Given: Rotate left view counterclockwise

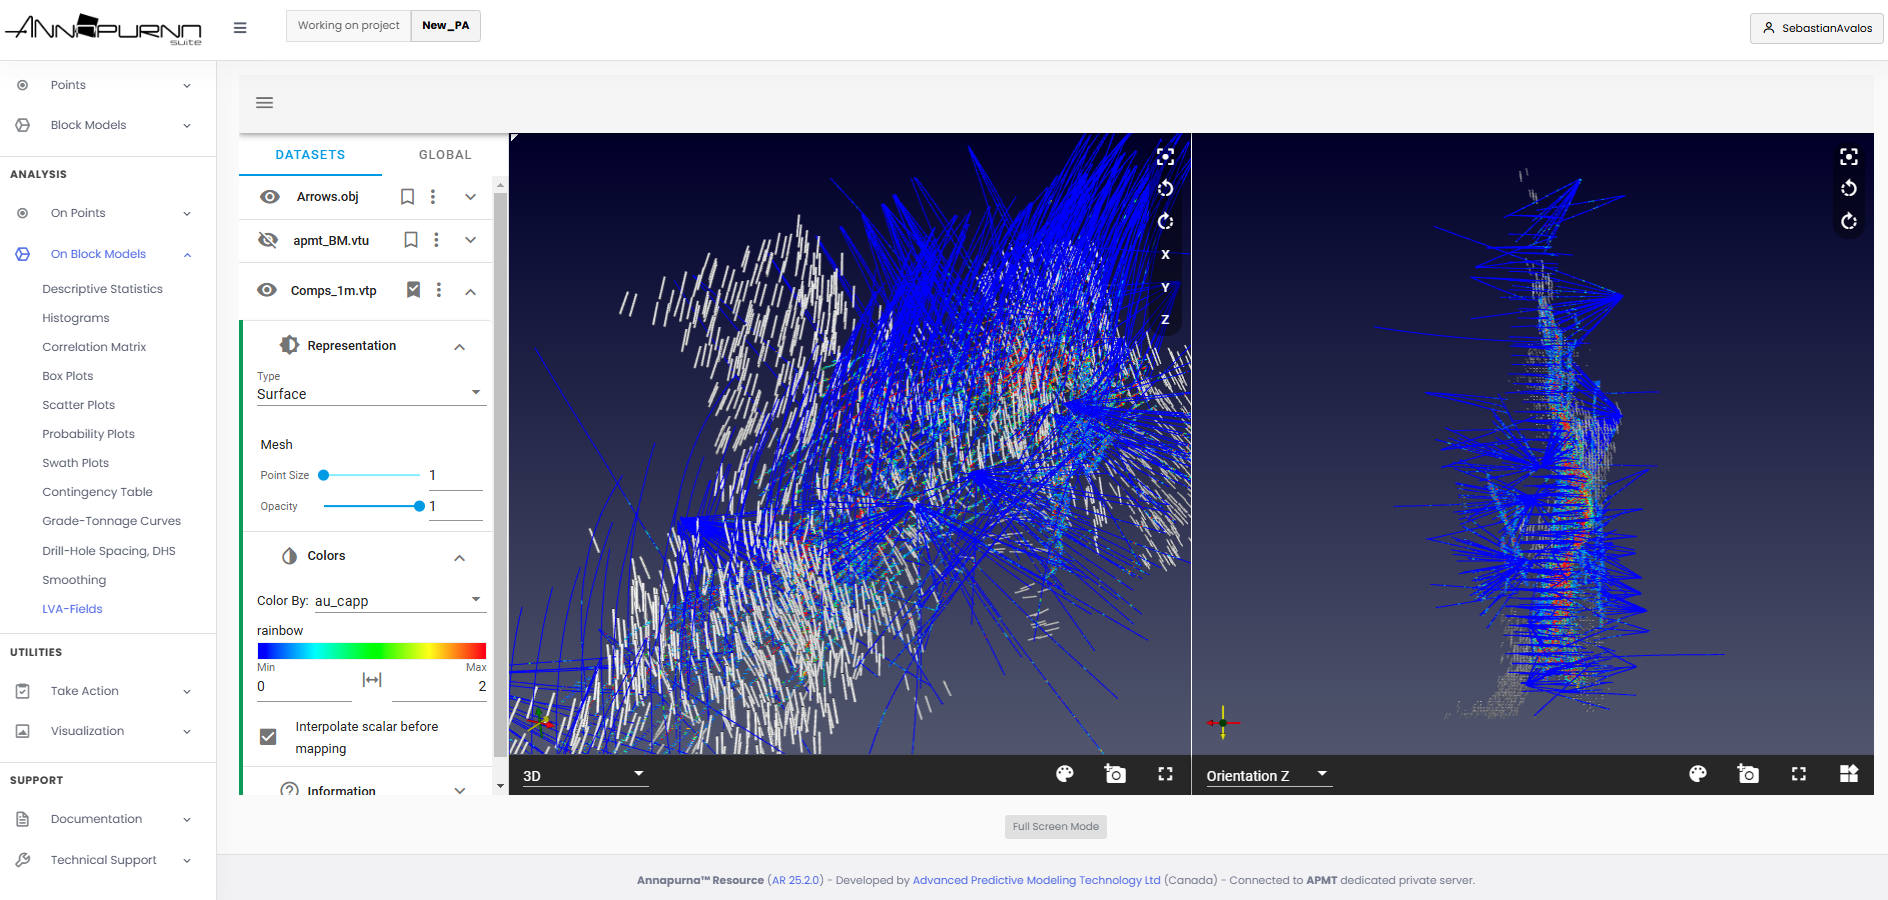Looking at the screenshot, I should click(x=1165, y=189).
